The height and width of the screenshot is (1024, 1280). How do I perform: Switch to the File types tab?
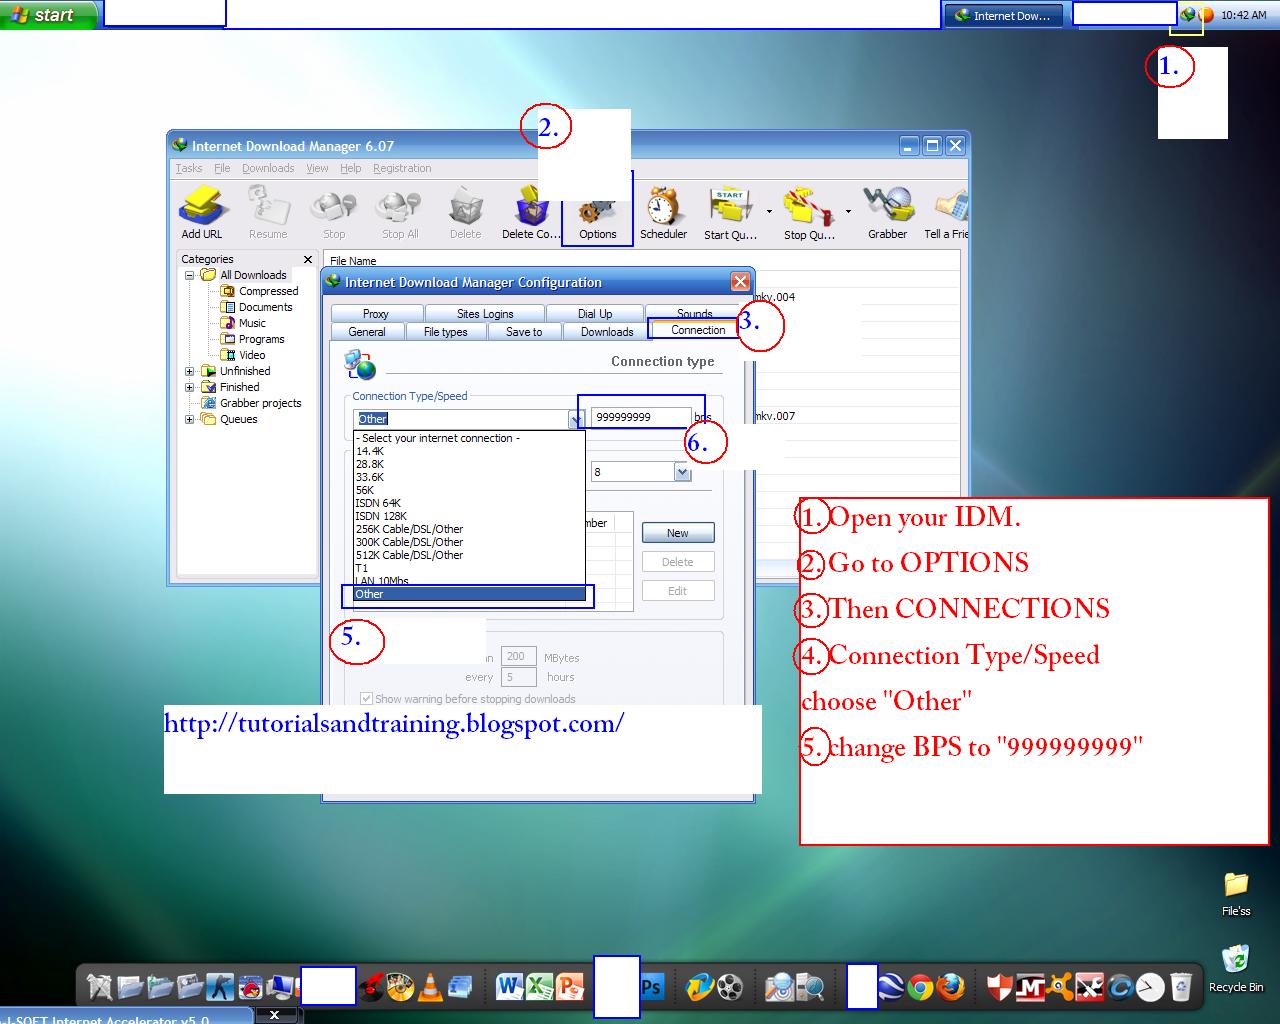[446, 332]
